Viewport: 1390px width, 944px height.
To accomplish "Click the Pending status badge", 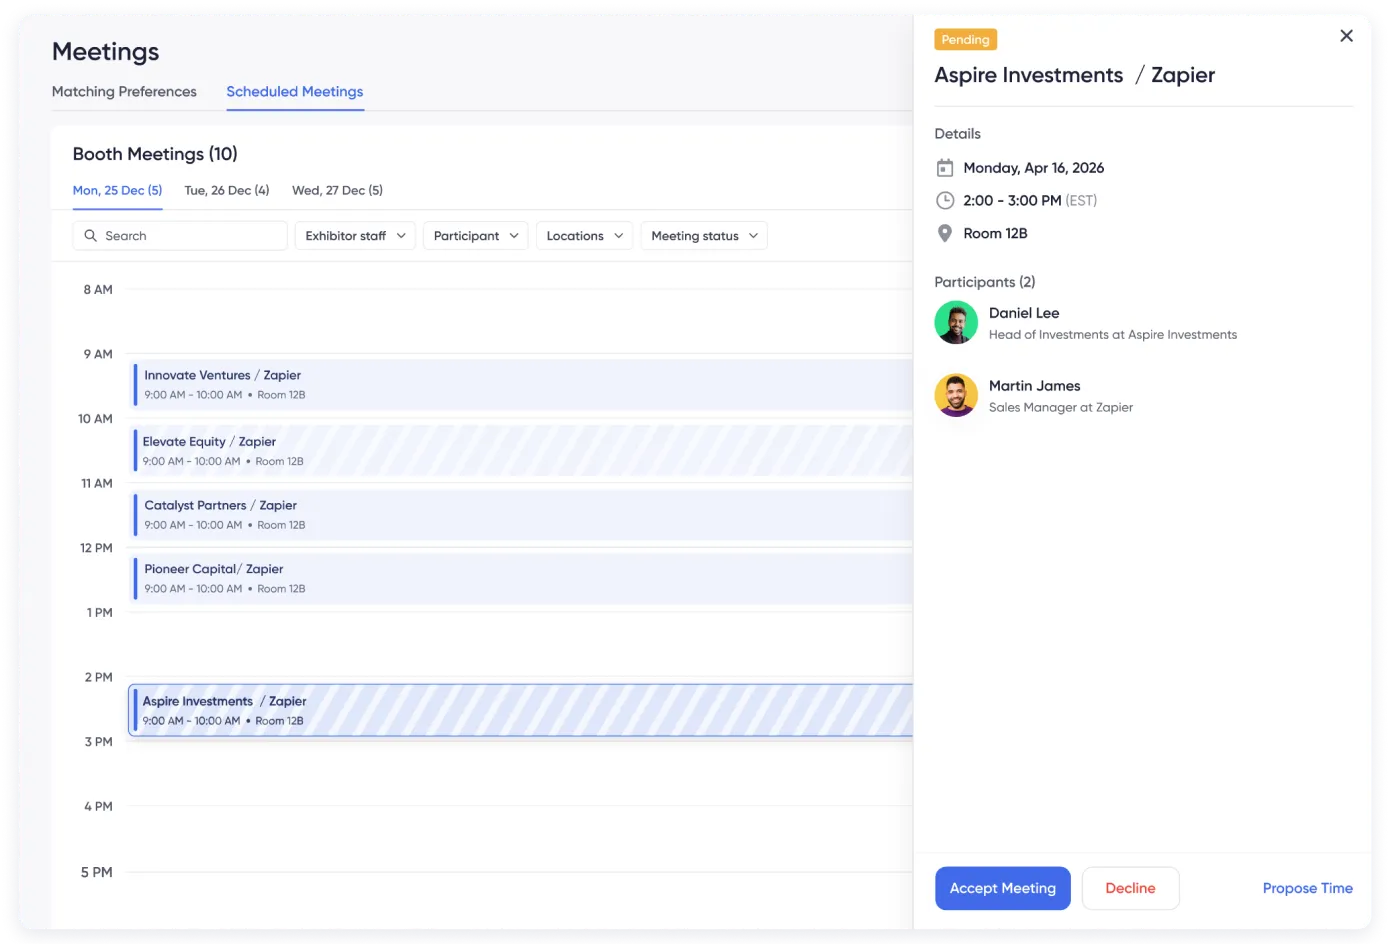I will [965, 40].
